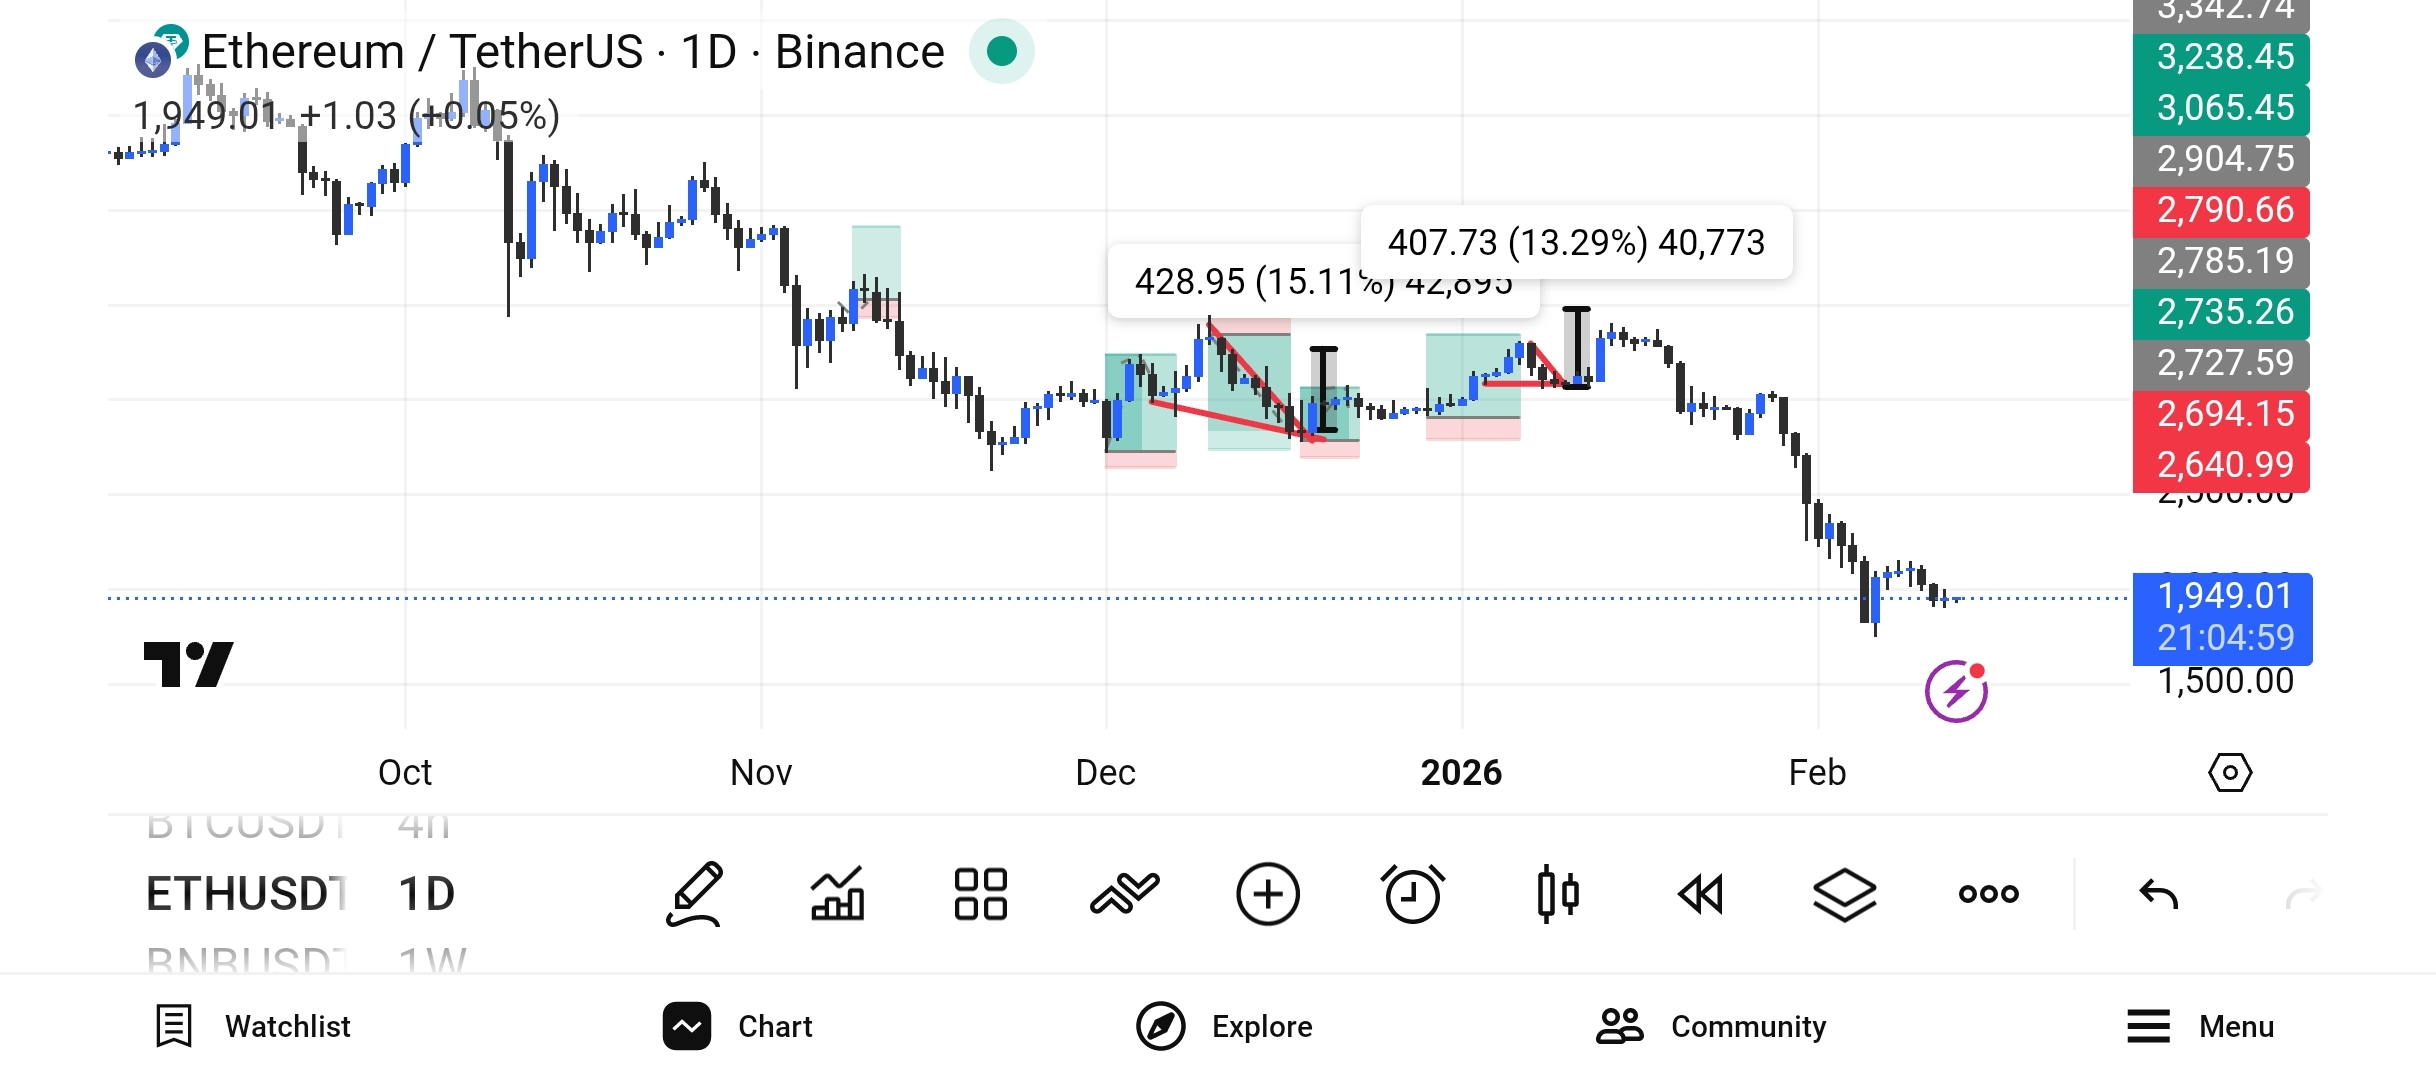Open the layout grid templates icon

[x=980, y=893]
